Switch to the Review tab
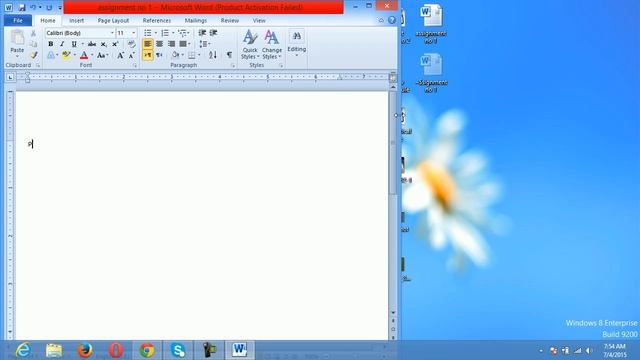 [230, 20]
